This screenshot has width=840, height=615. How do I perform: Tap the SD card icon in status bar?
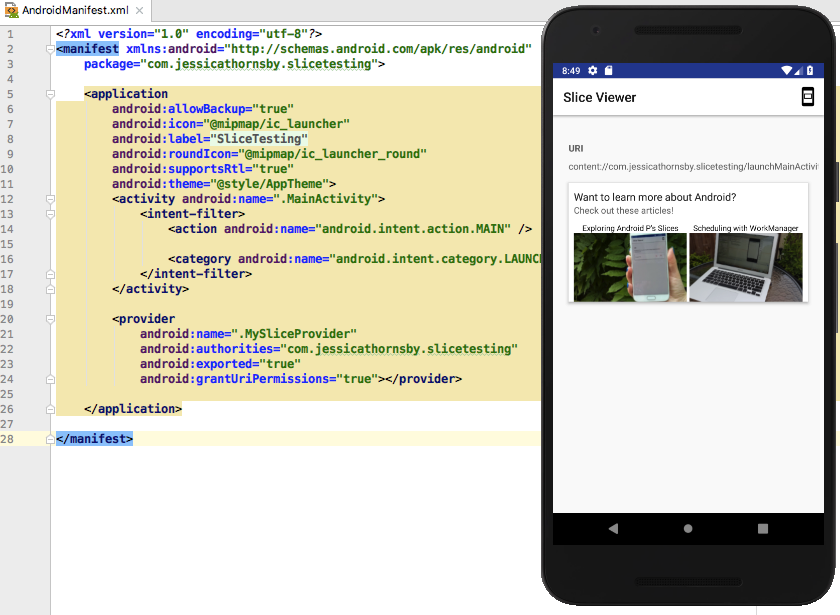click(x=608, y=71)
